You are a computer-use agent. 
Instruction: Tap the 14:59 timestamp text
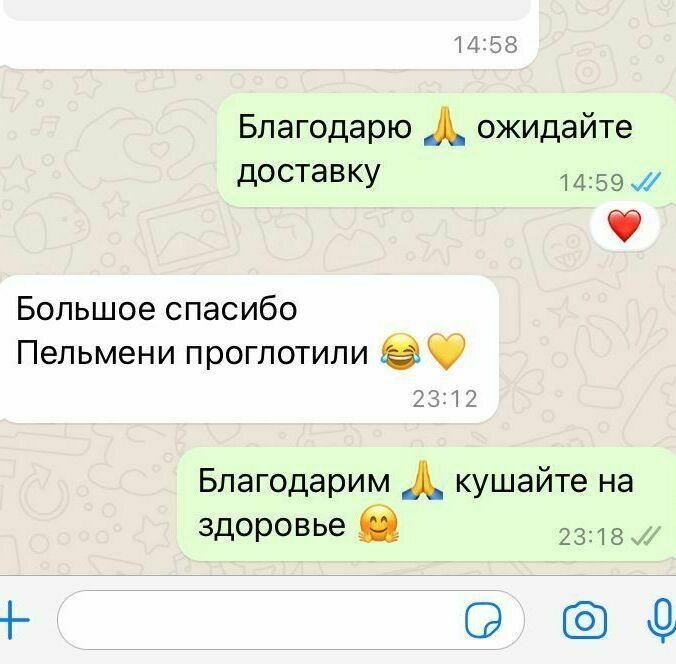[x=592, y=182]
